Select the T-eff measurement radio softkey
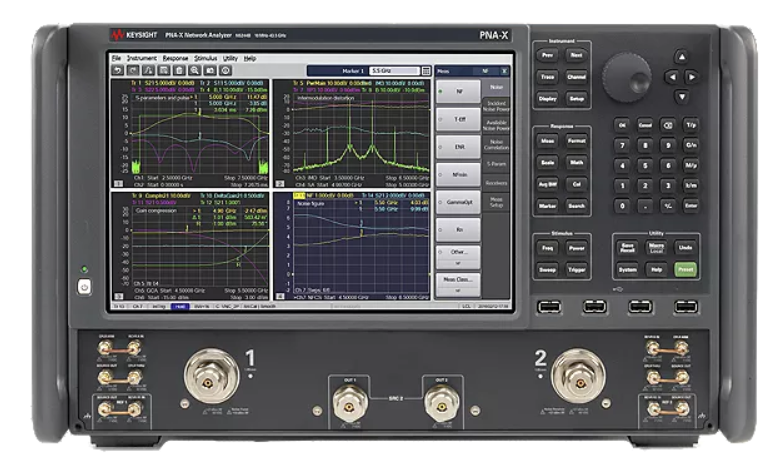This screenshot has height=461, width=781. pos(458,119)
